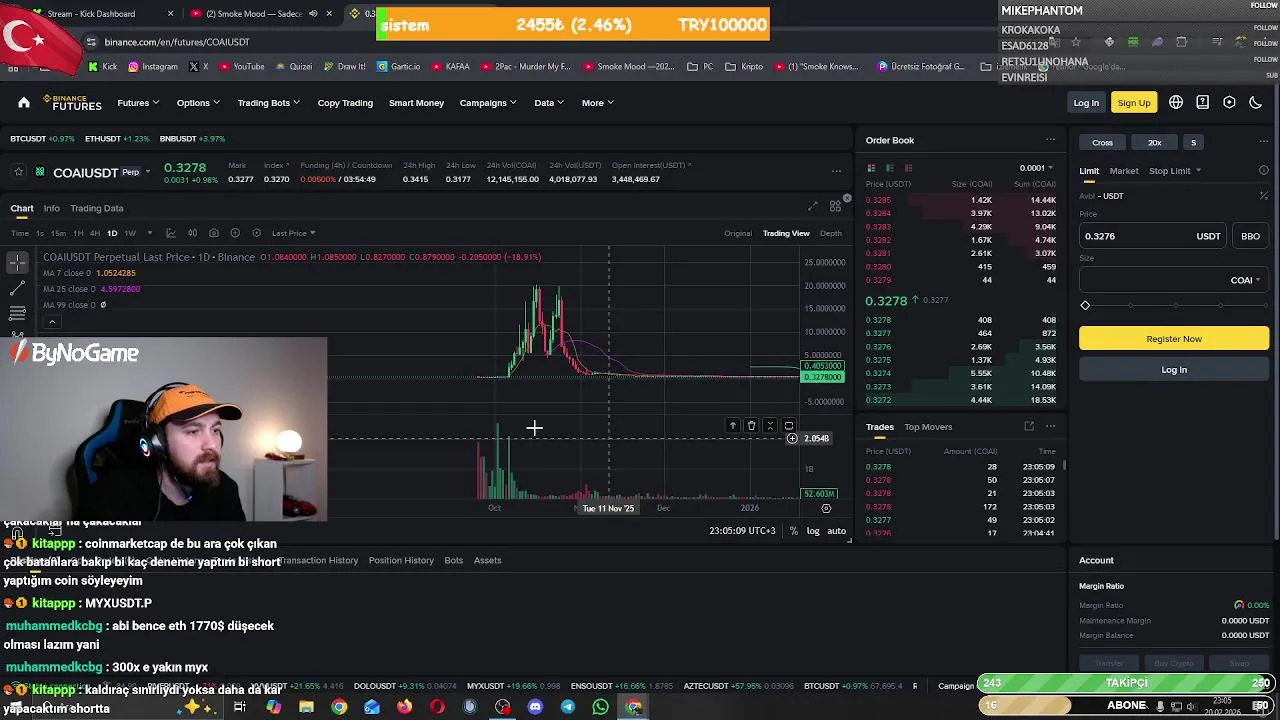Delete the volume pane with trash icon
The height and width of the screenshot is (720, 1280).
pos(751,426)
